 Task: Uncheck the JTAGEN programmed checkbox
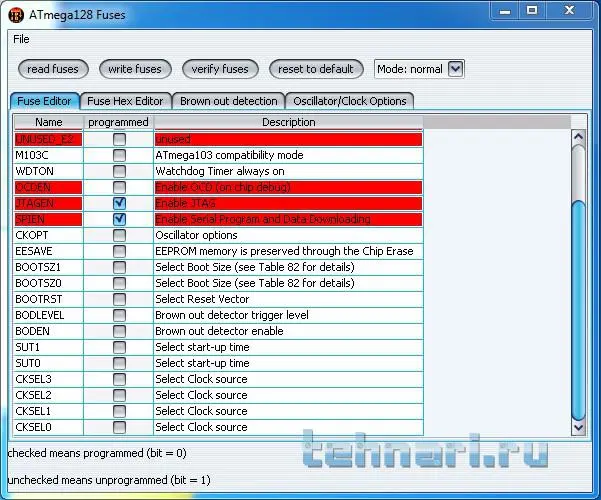click(119, 203)
